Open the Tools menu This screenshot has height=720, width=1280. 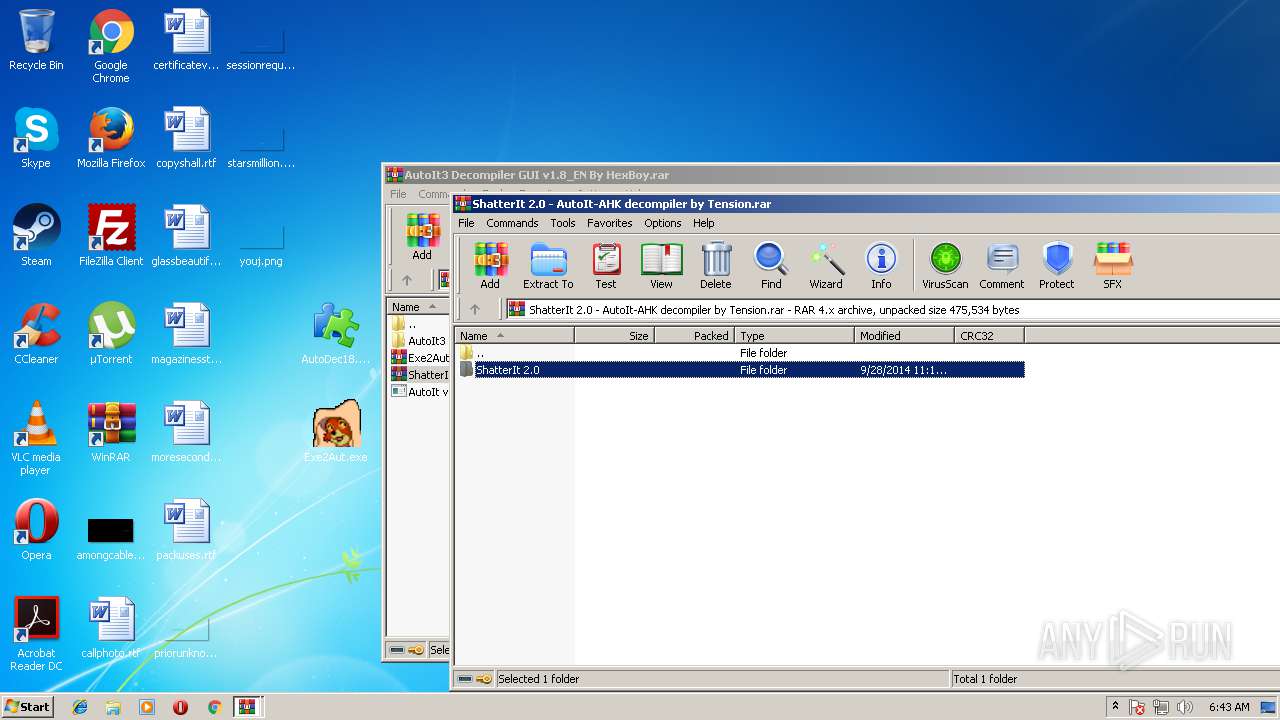(x=563, y=223)
